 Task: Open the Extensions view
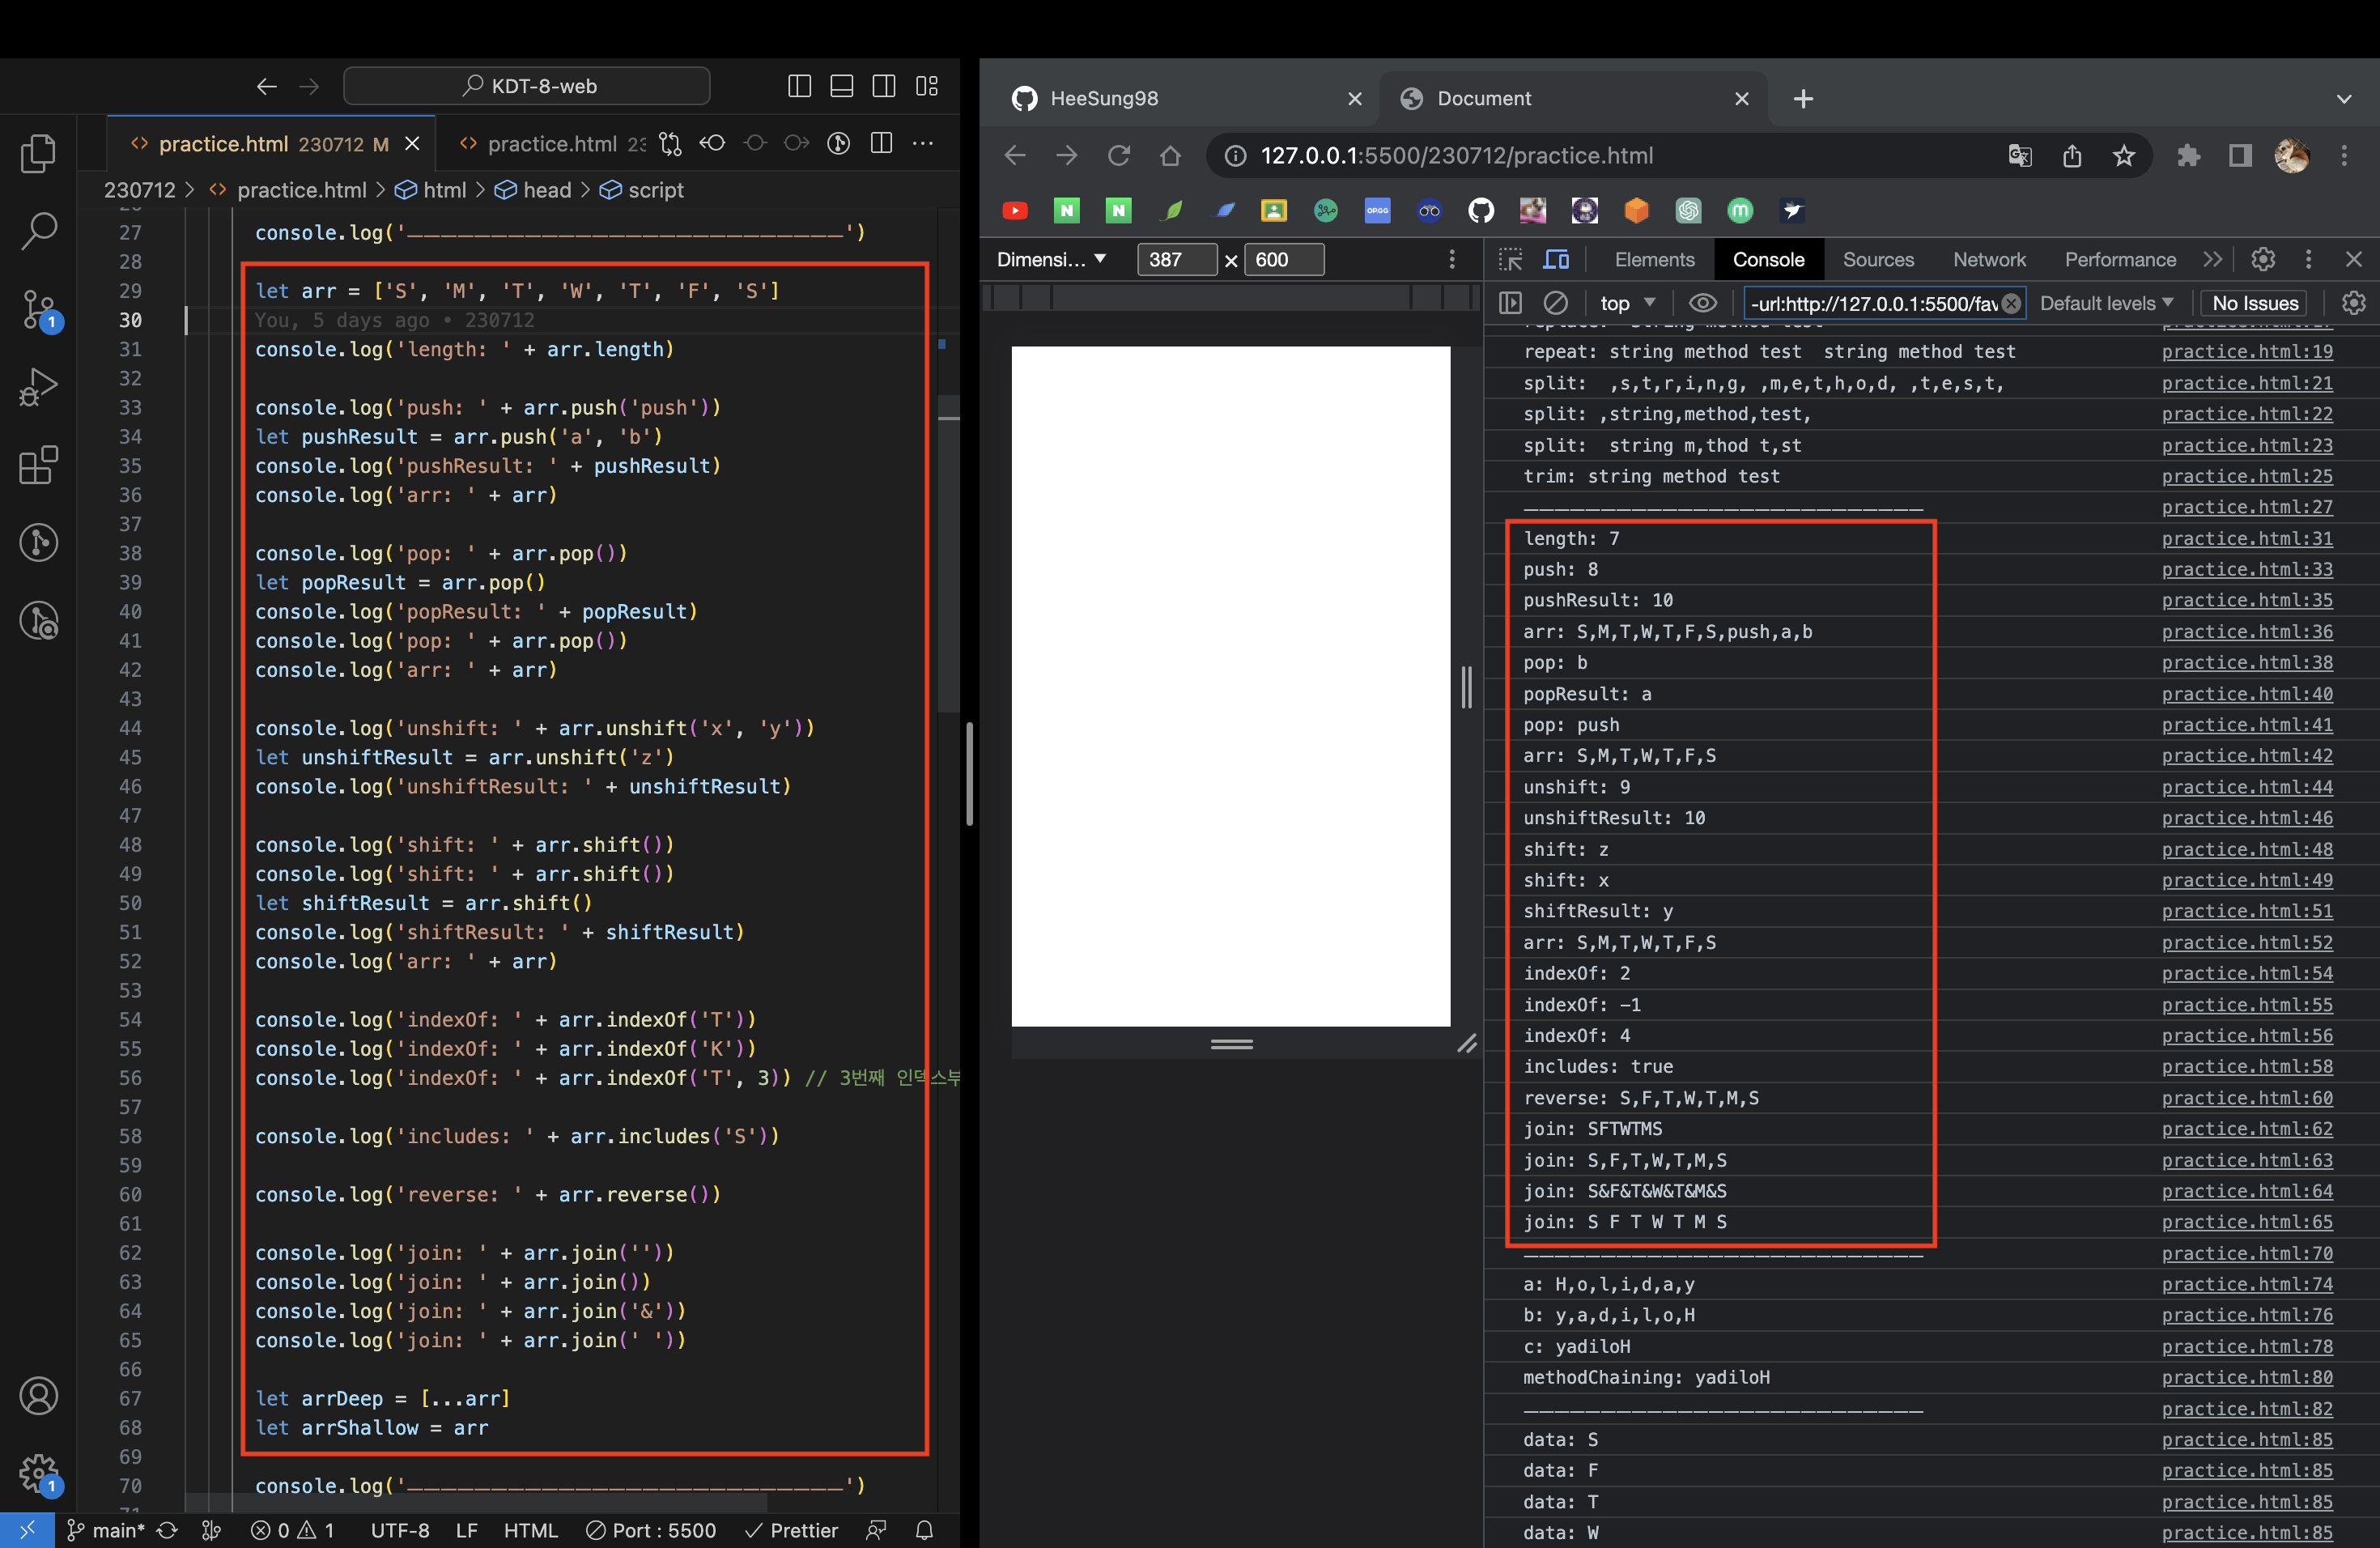(38, 465)
